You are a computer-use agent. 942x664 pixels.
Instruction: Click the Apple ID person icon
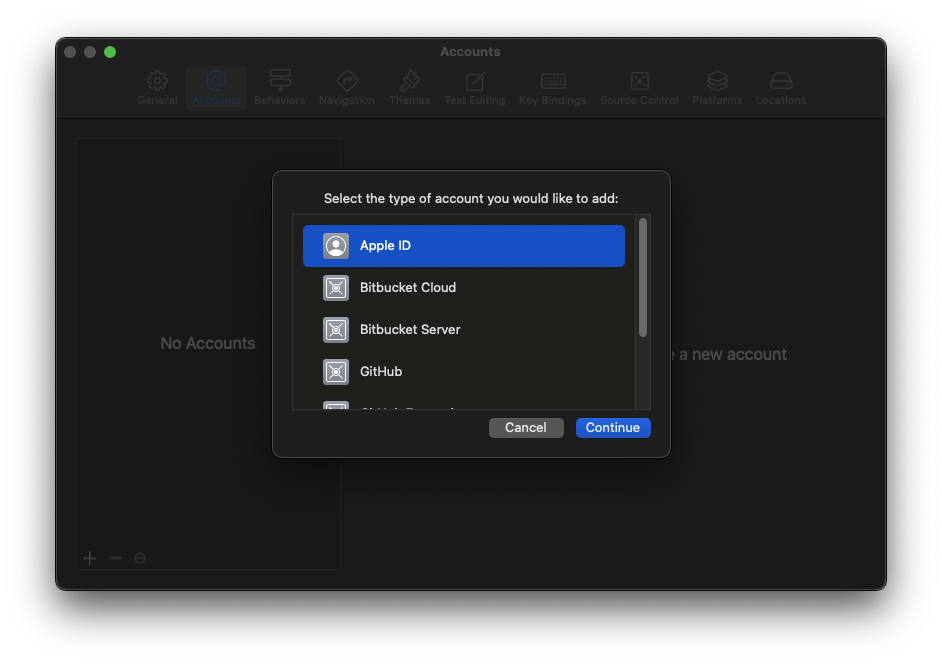point(336,246)
